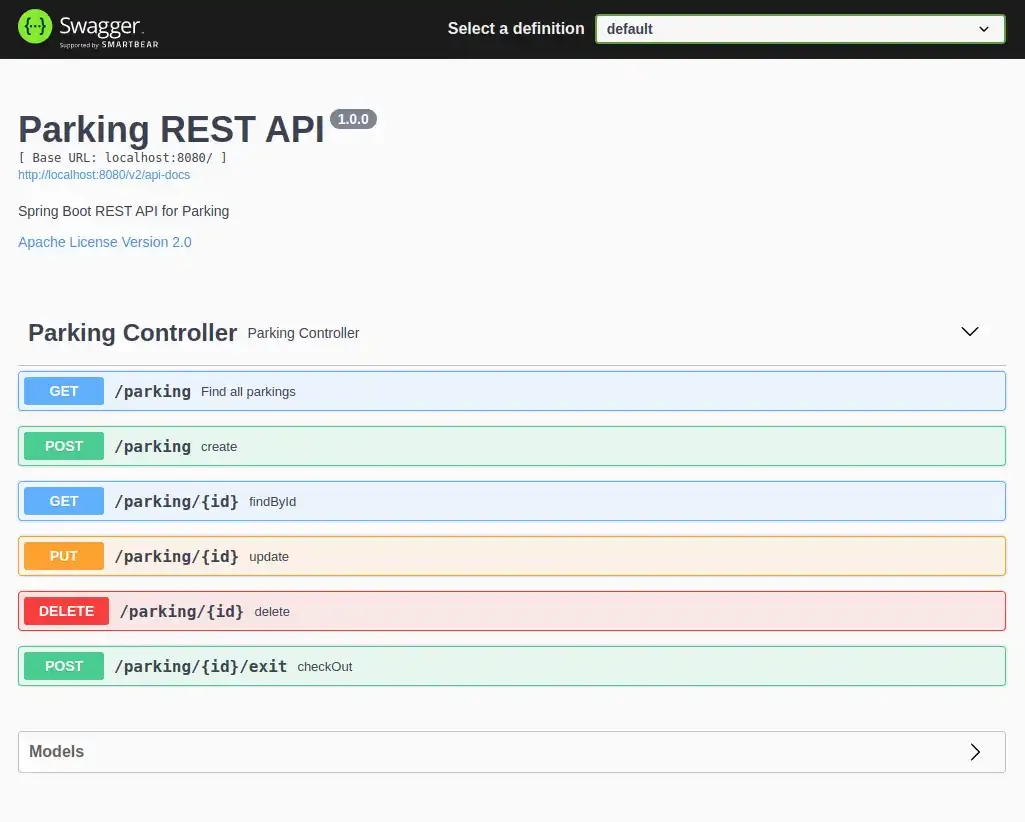
Task: Click the blue GET badge for Find all parkings
Action: [64, 391]
